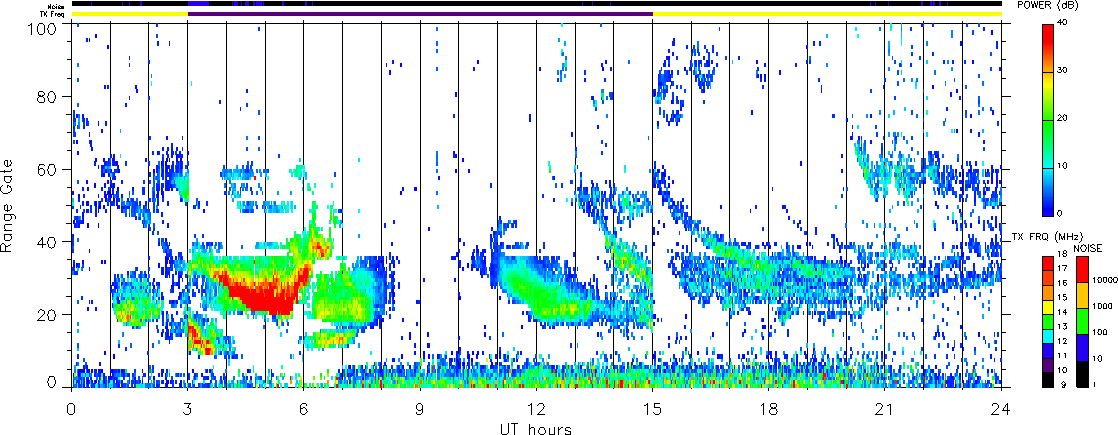Pick the green band of the NOISE legend
This screenshot has width=1118, height=435.
(x=1082, y=322)
